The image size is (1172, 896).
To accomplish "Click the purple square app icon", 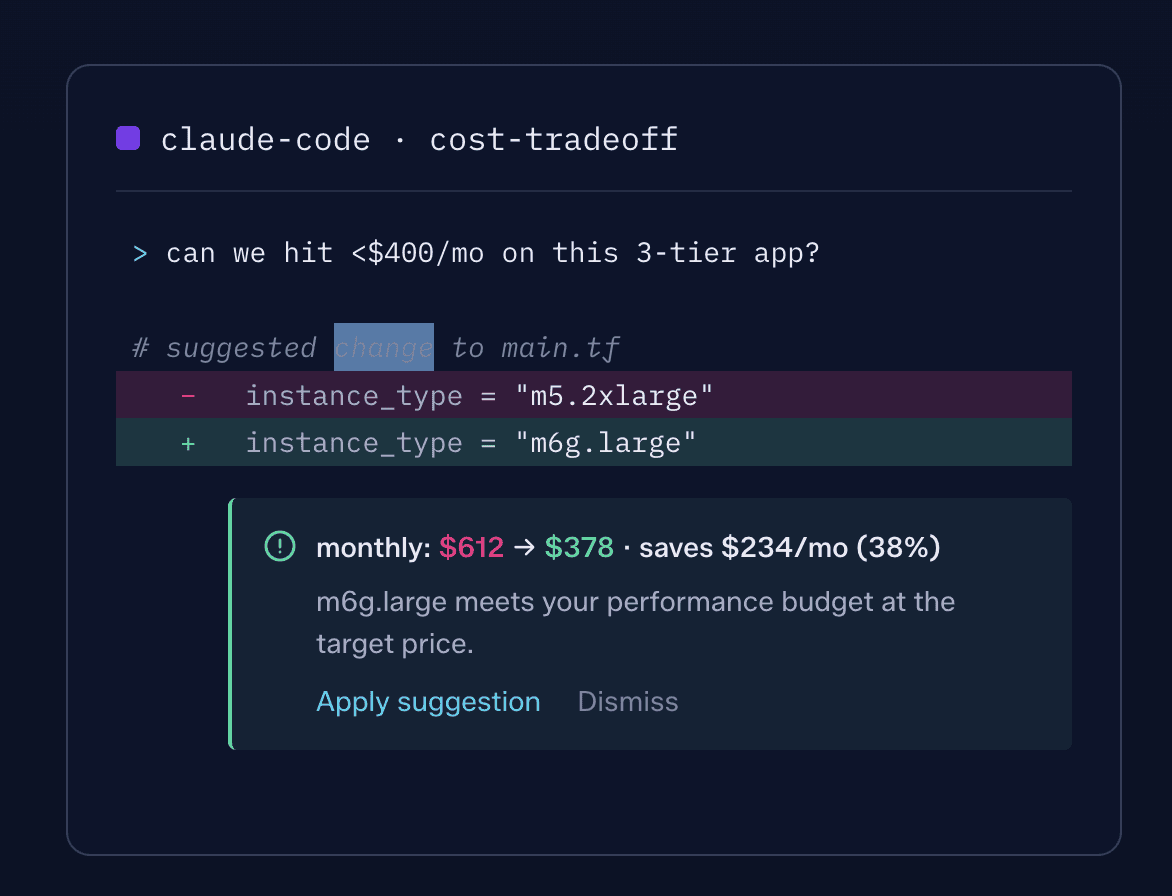I will click(x=128, y=138).
